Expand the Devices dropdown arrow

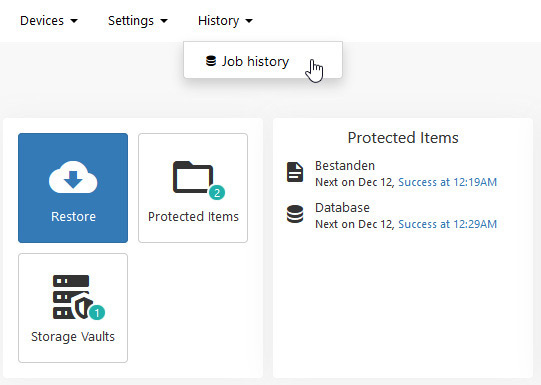click(x=74, y=21)
